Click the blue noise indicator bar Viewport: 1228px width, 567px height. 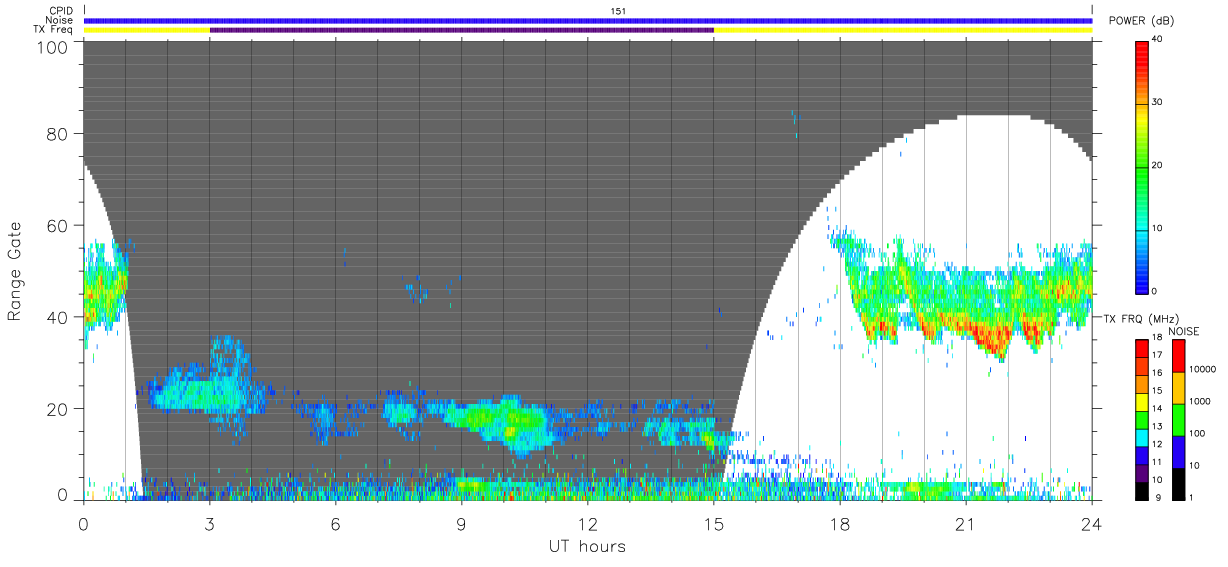point(588,20)
